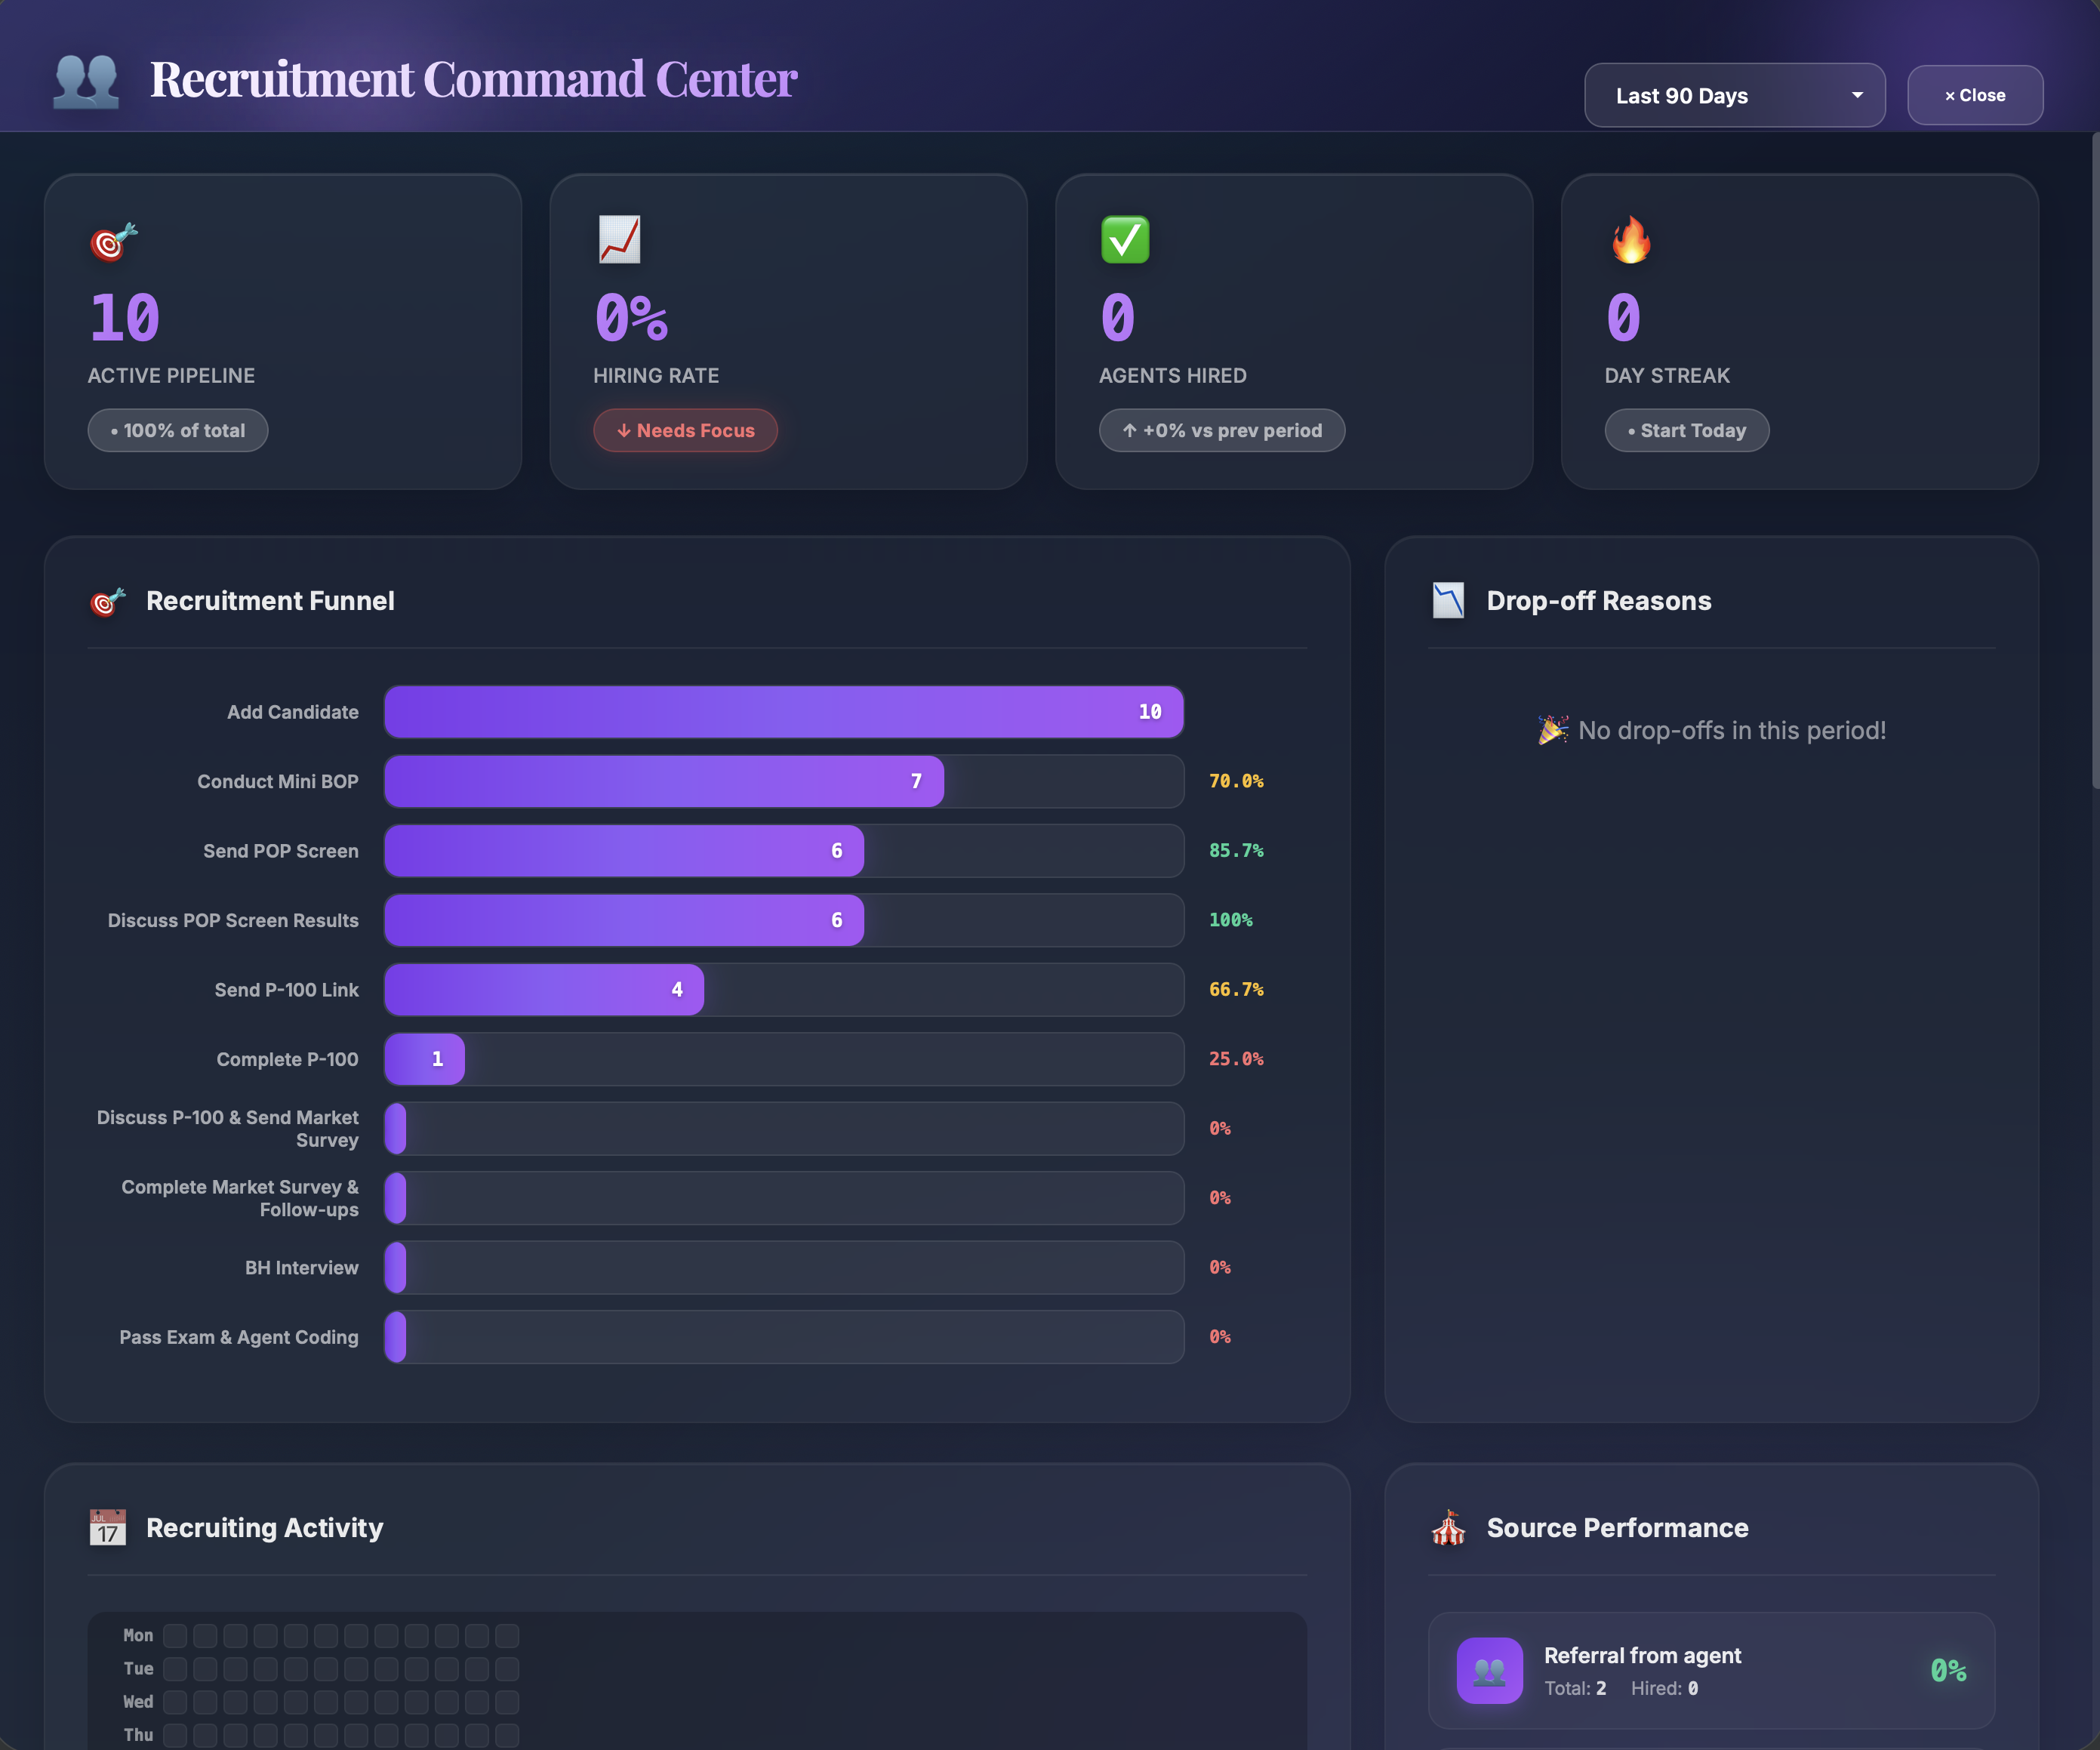Click the target icon next to Recruitment Funnel

click(x=106, y=601)
